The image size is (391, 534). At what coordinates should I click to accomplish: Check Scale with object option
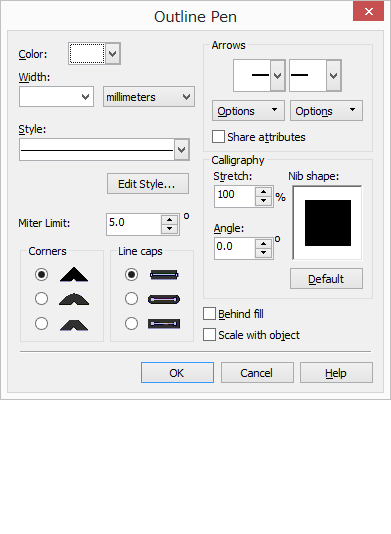209,335
